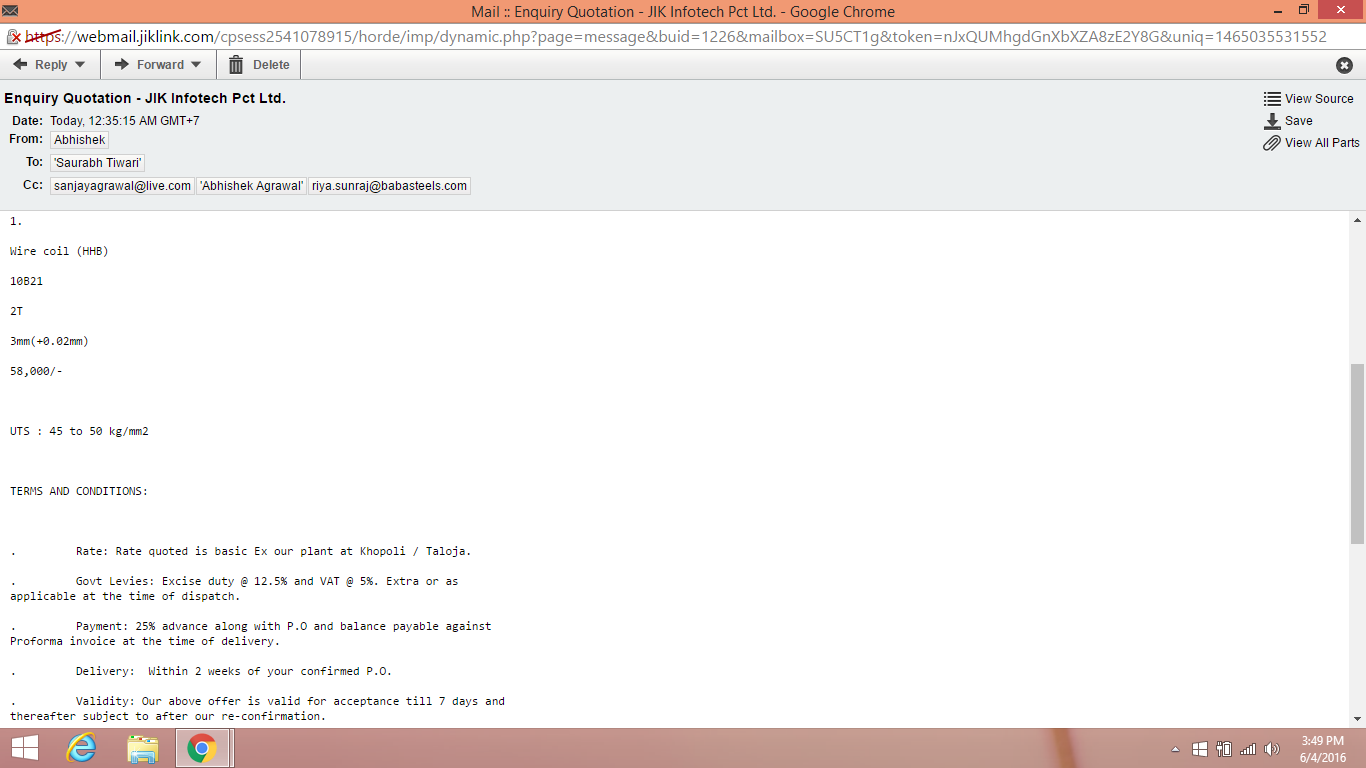Click the Save download icon

click(1272, 121)
